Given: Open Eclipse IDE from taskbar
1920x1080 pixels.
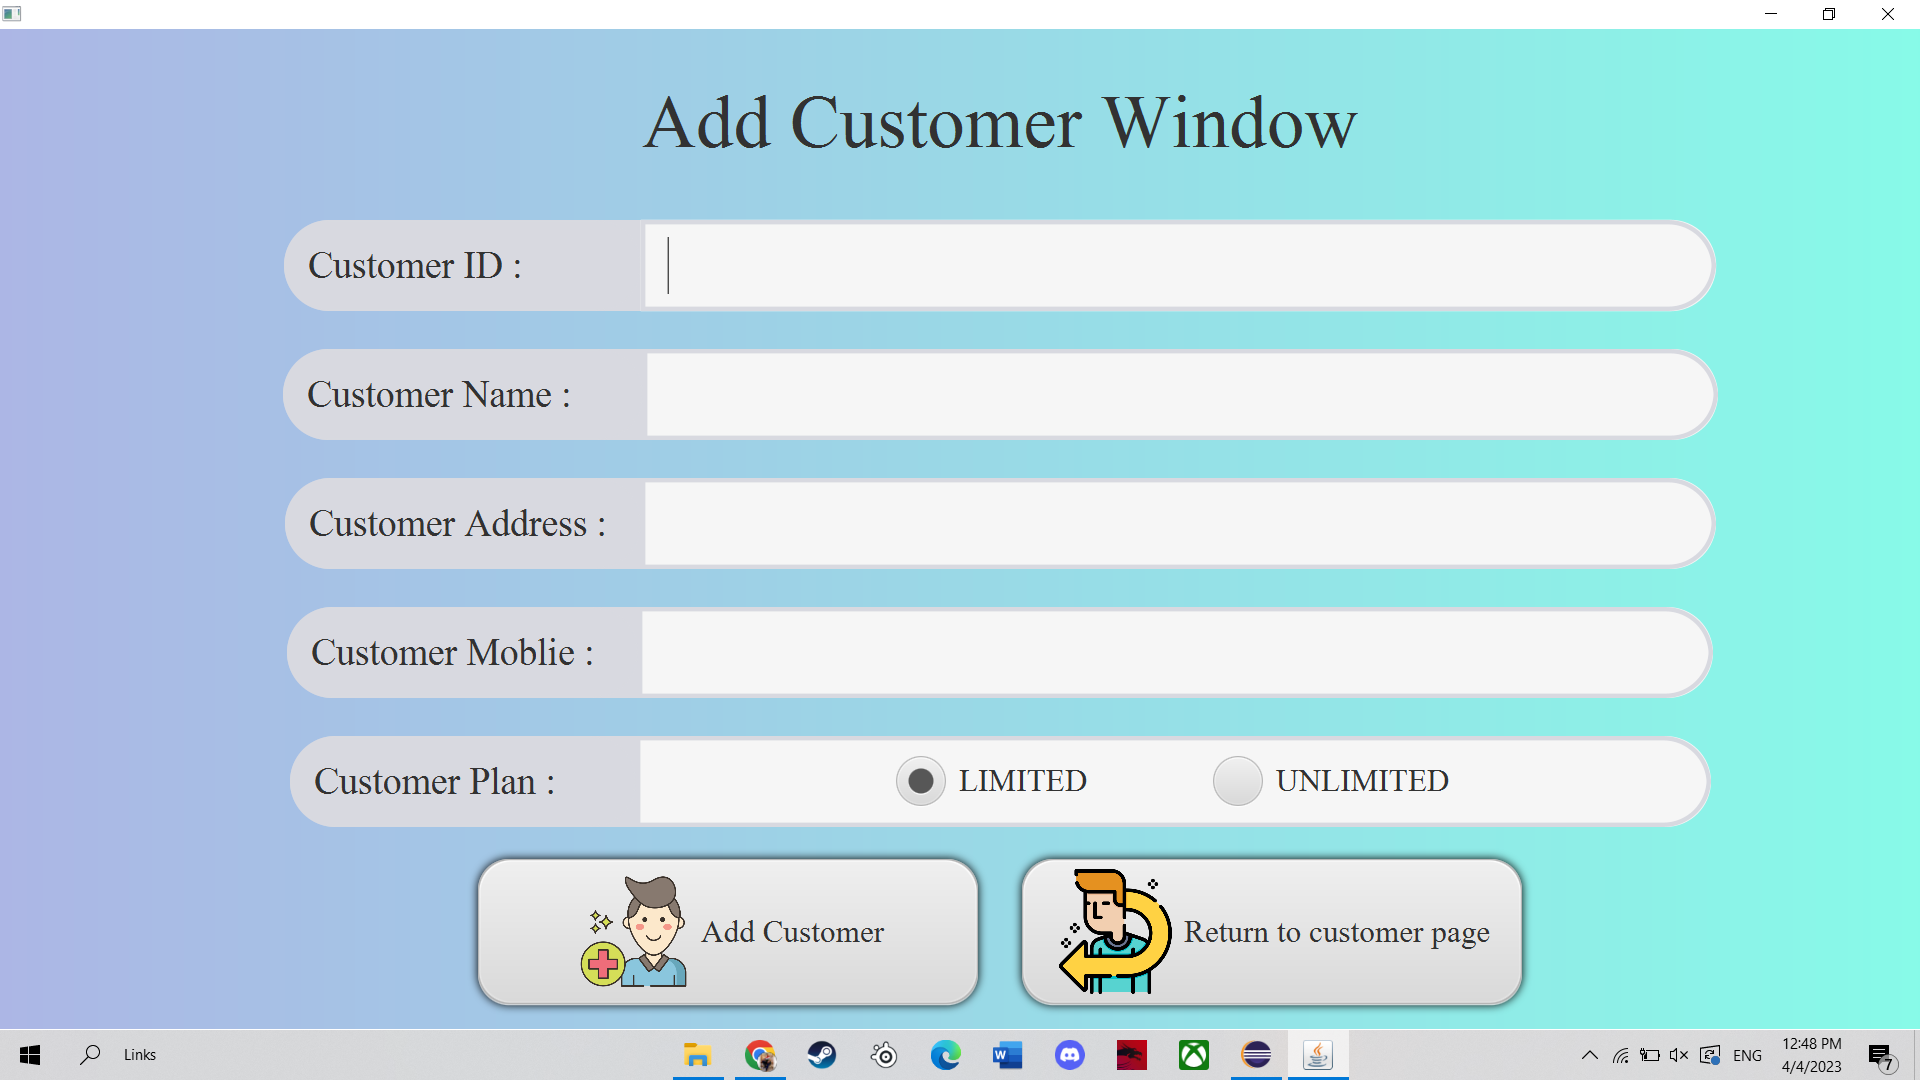Looking at the screenshot, I should [x=1256, y=1055].
